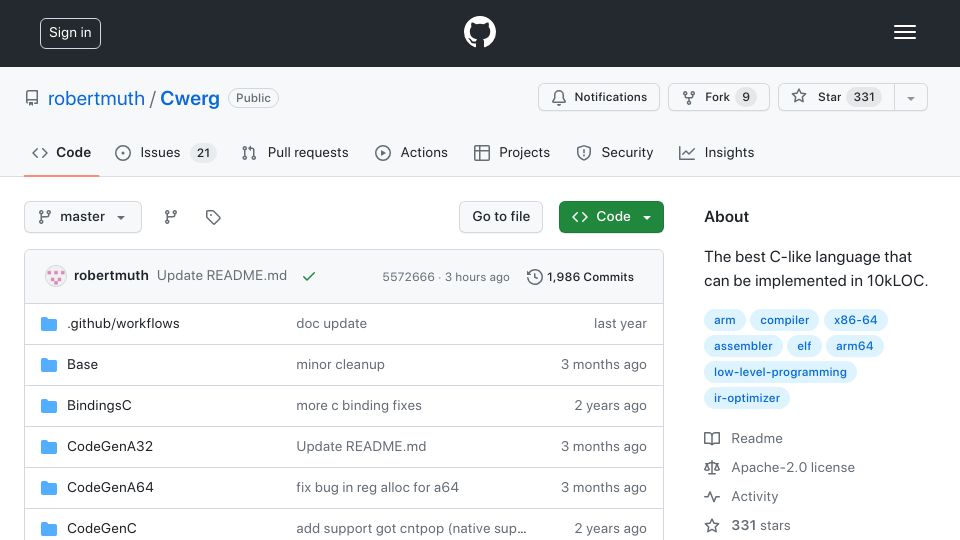This screenshot has width=960, height=540.
Task: Click the Go to file button
Action: [x=501, y=217]
